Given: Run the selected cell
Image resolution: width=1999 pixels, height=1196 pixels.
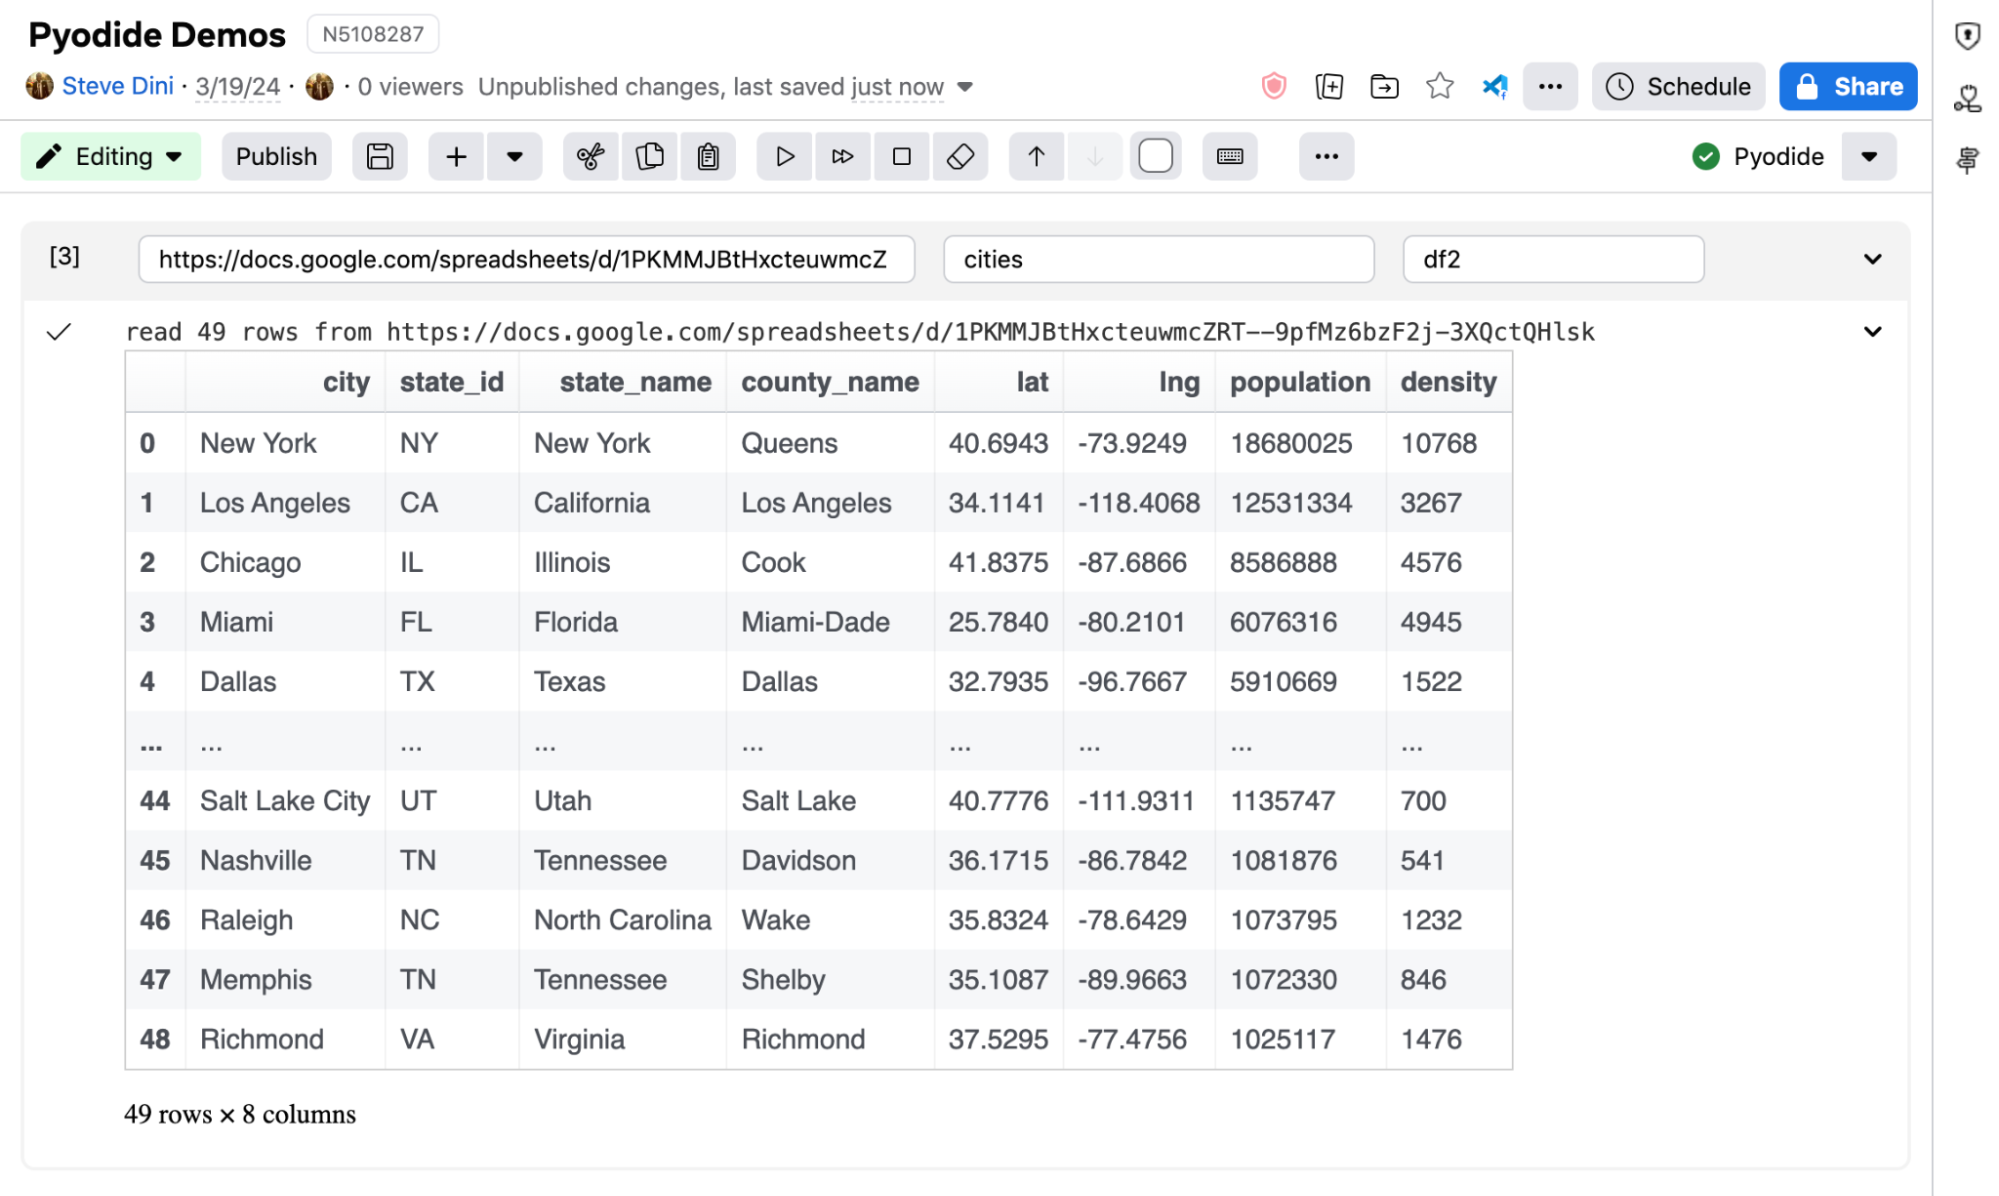Looking at the screenshot, I should (784, 156).
